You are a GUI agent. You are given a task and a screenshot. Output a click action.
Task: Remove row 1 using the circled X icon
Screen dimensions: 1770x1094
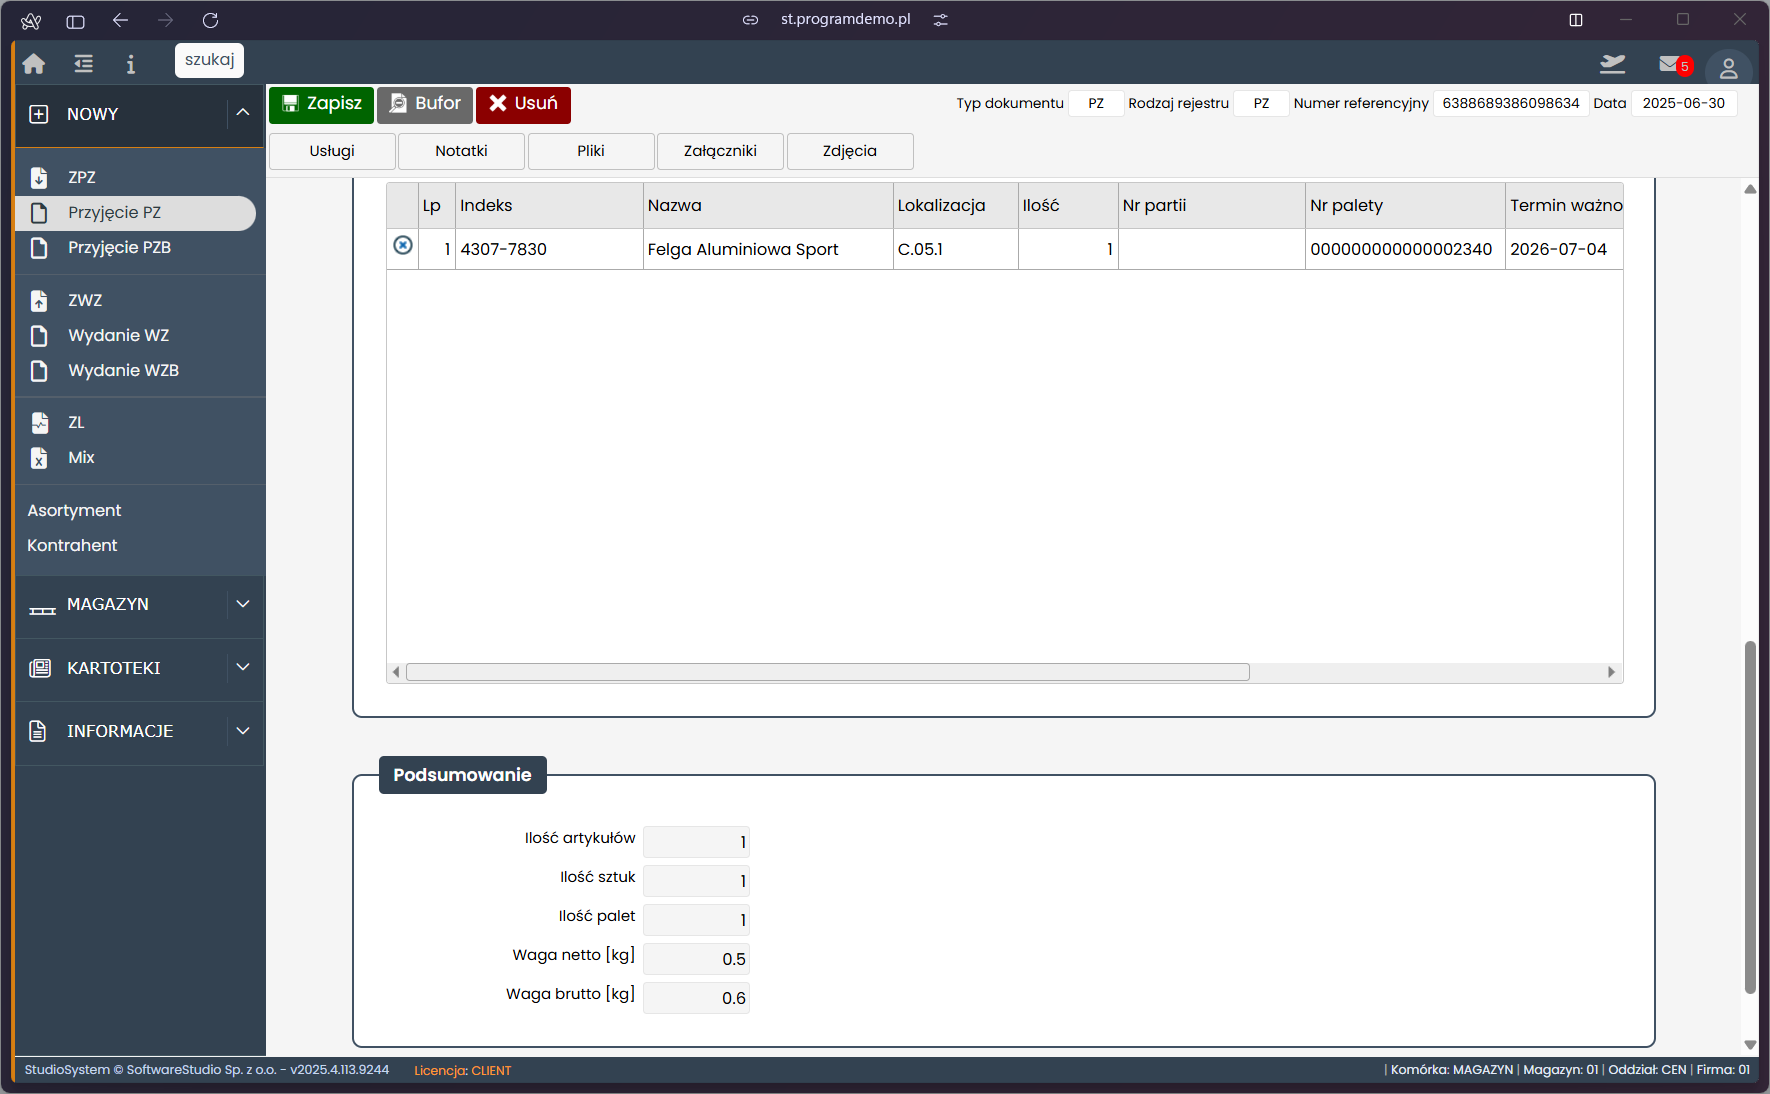coord(403,245)
